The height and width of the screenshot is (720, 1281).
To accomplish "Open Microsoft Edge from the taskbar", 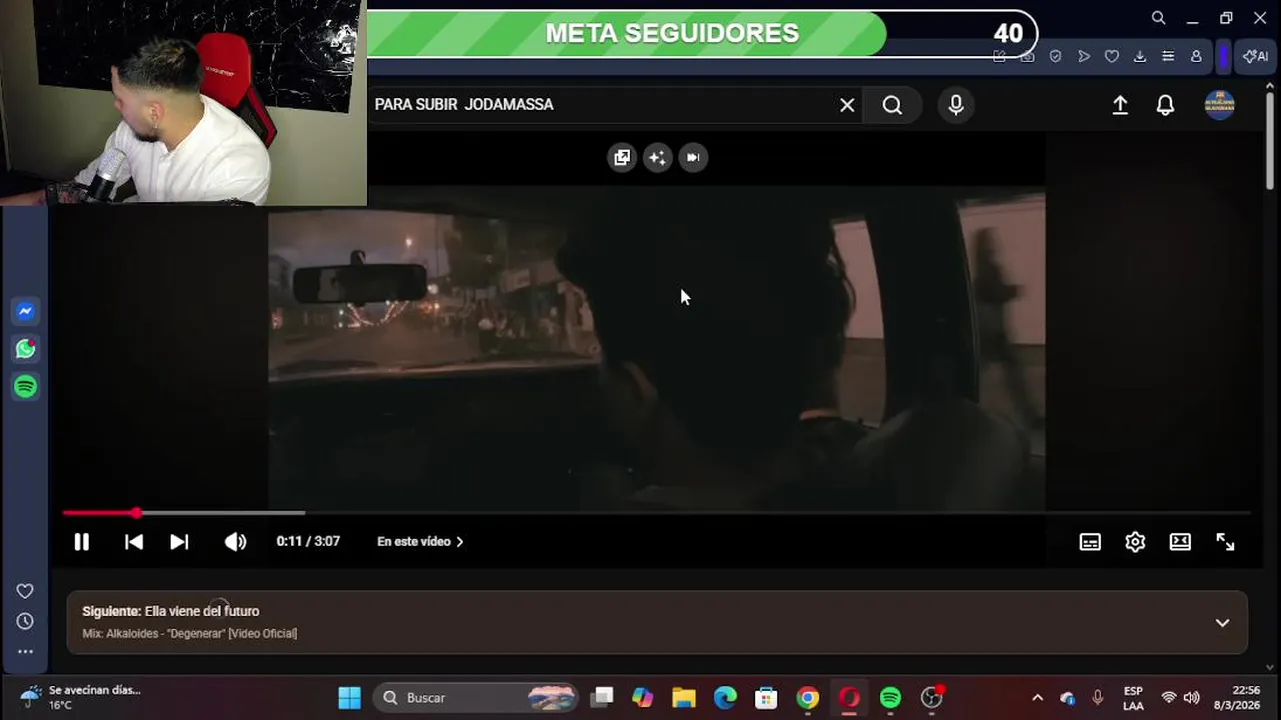I will pos(725,698).
